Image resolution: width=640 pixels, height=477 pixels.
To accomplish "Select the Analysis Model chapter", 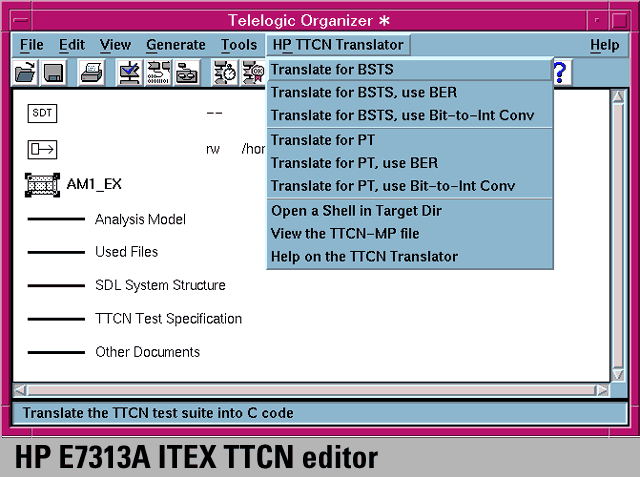I will 140,219.
